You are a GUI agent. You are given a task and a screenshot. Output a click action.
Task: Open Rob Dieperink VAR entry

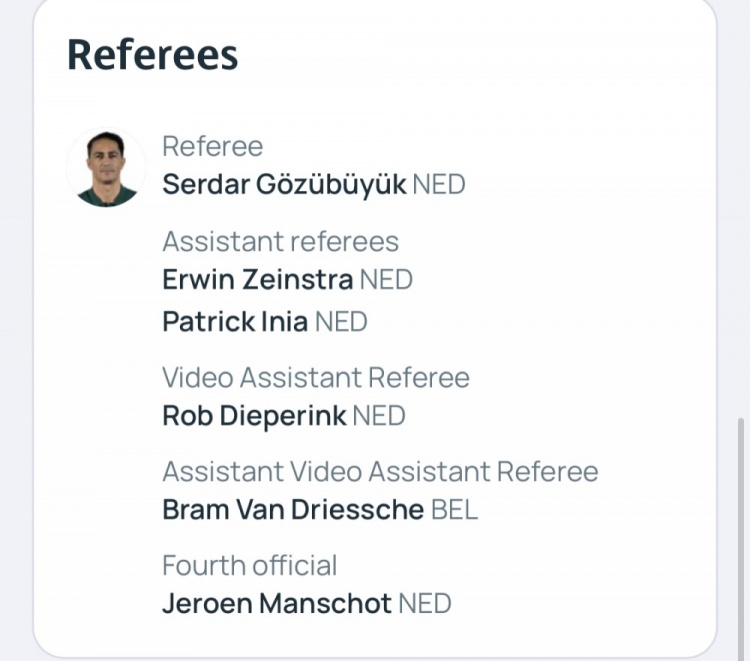click(254, 416)
